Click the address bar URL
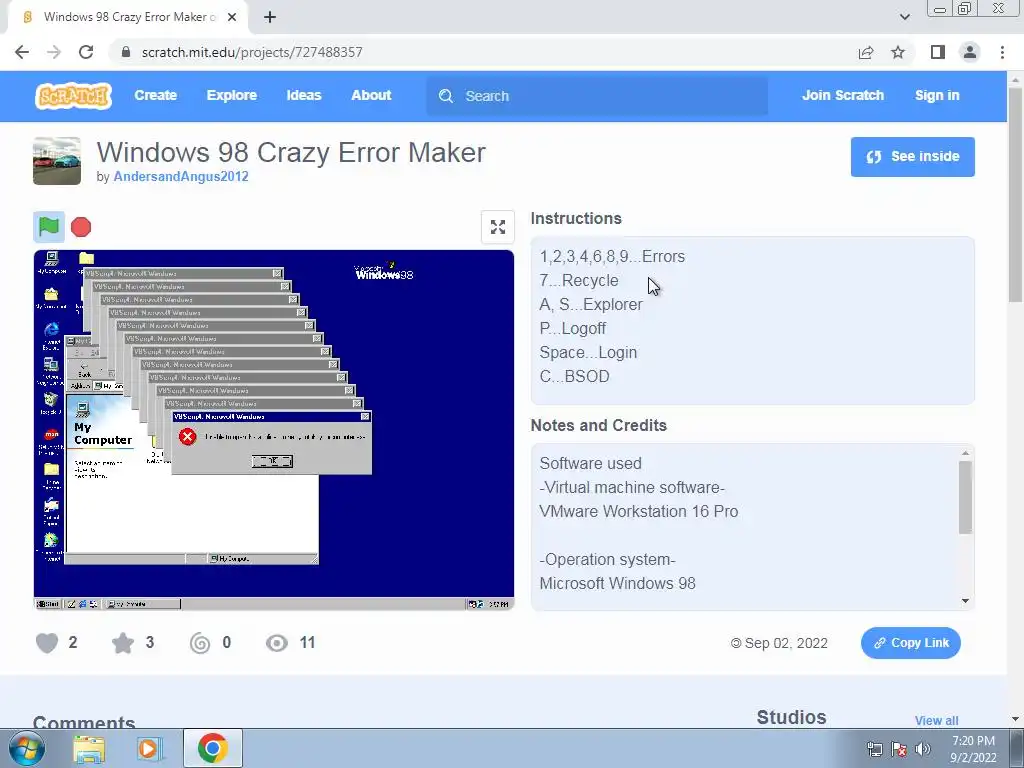 pyautogui.click(x=252, y=52)
